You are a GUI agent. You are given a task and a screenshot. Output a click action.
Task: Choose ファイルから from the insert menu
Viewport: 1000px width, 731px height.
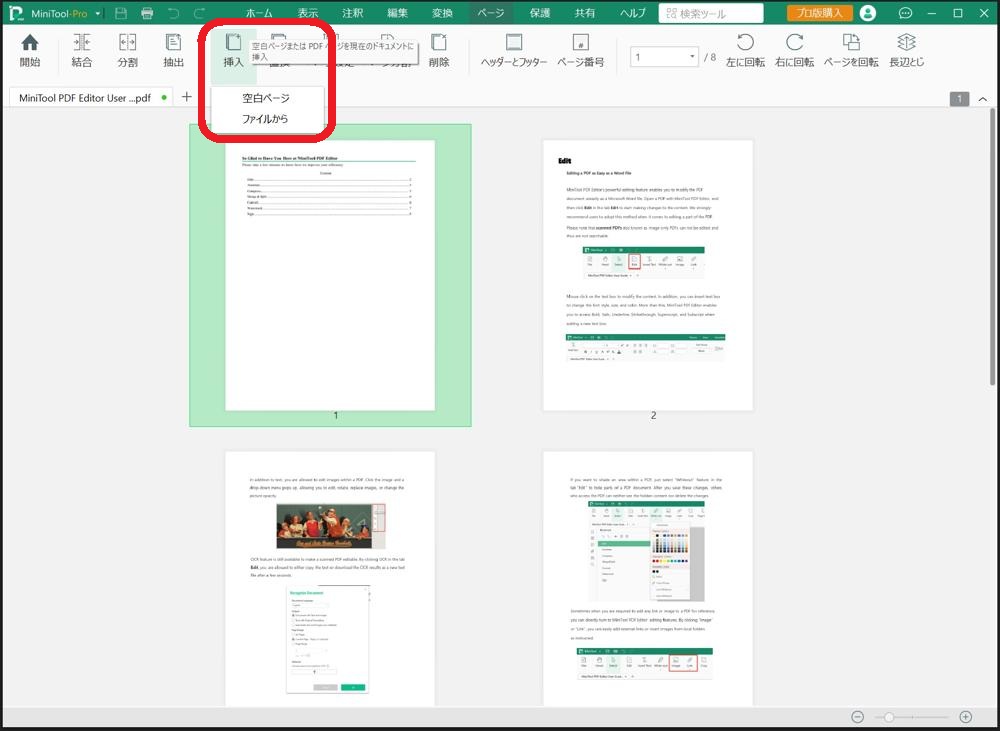(x=265, y=119)
